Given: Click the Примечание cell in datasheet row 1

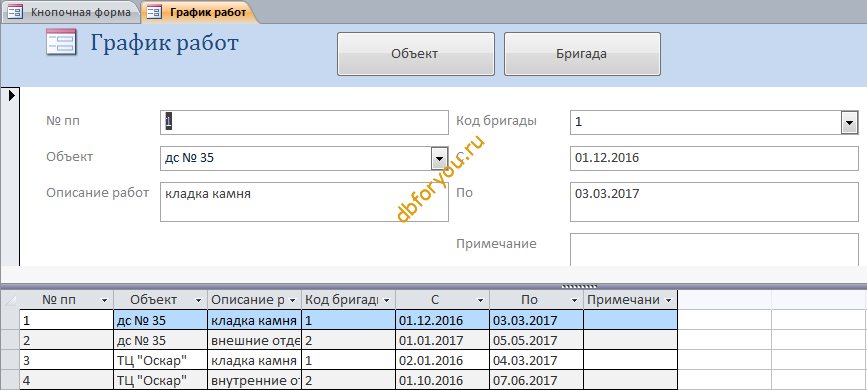Looking at the screenshot, I should [631, 320].
